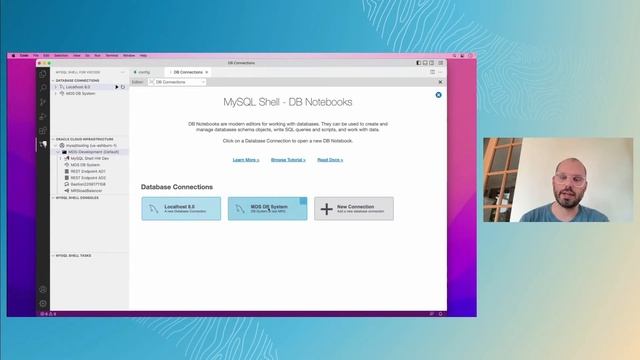Click New Connection tile

pos(354,209)
